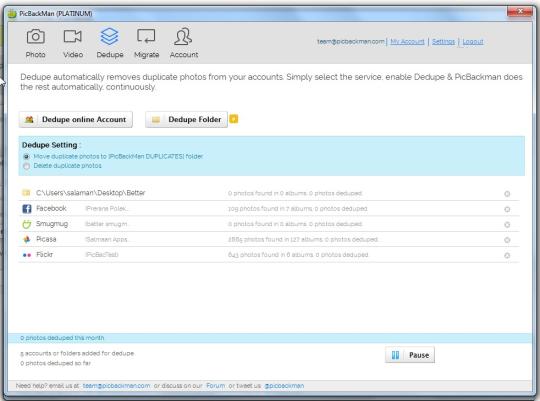The width and height of the screenshot is (540, 401).
Task: Pause the dedupe process
Action: click(410, 355)
